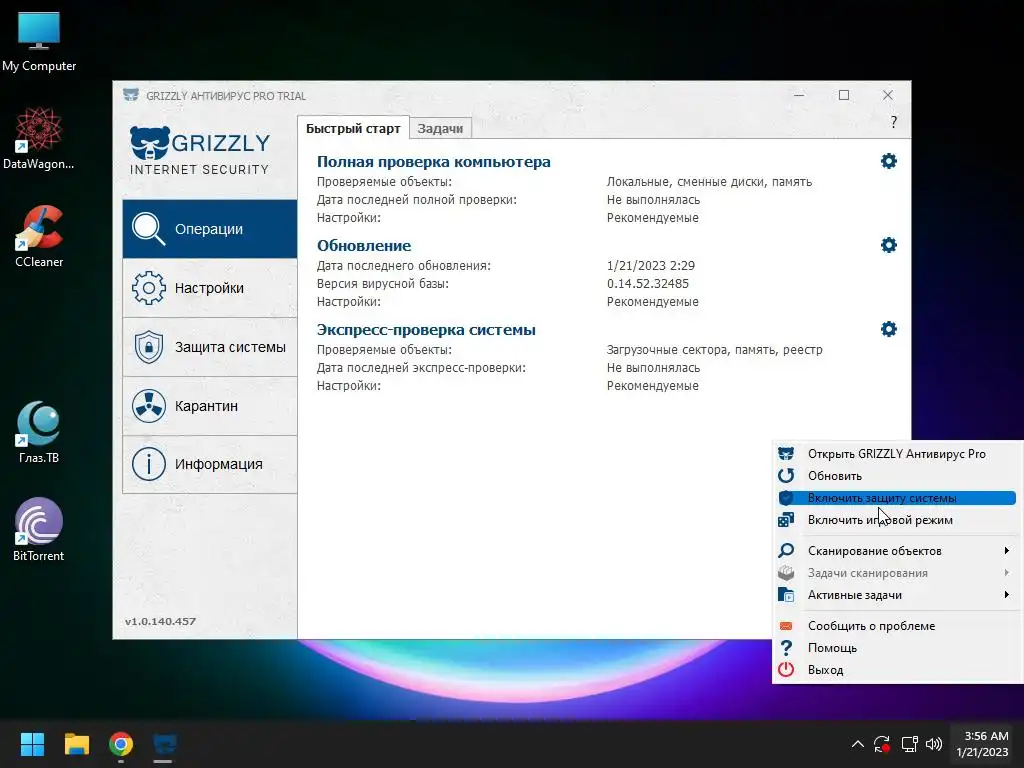Select Включить защиту системы menu item

tap(897, 498)
